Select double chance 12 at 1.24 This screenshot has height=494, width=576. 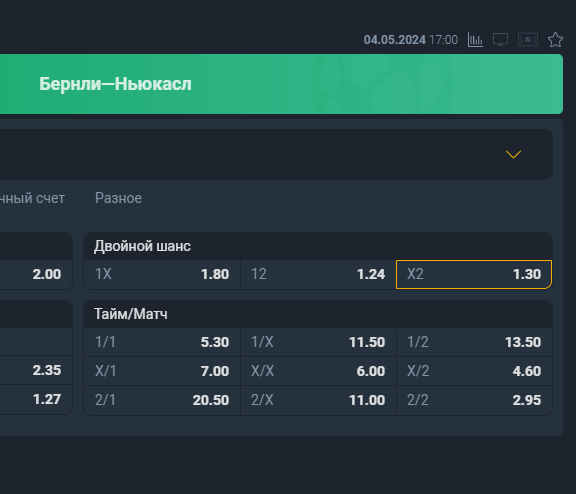click(318, 274)
